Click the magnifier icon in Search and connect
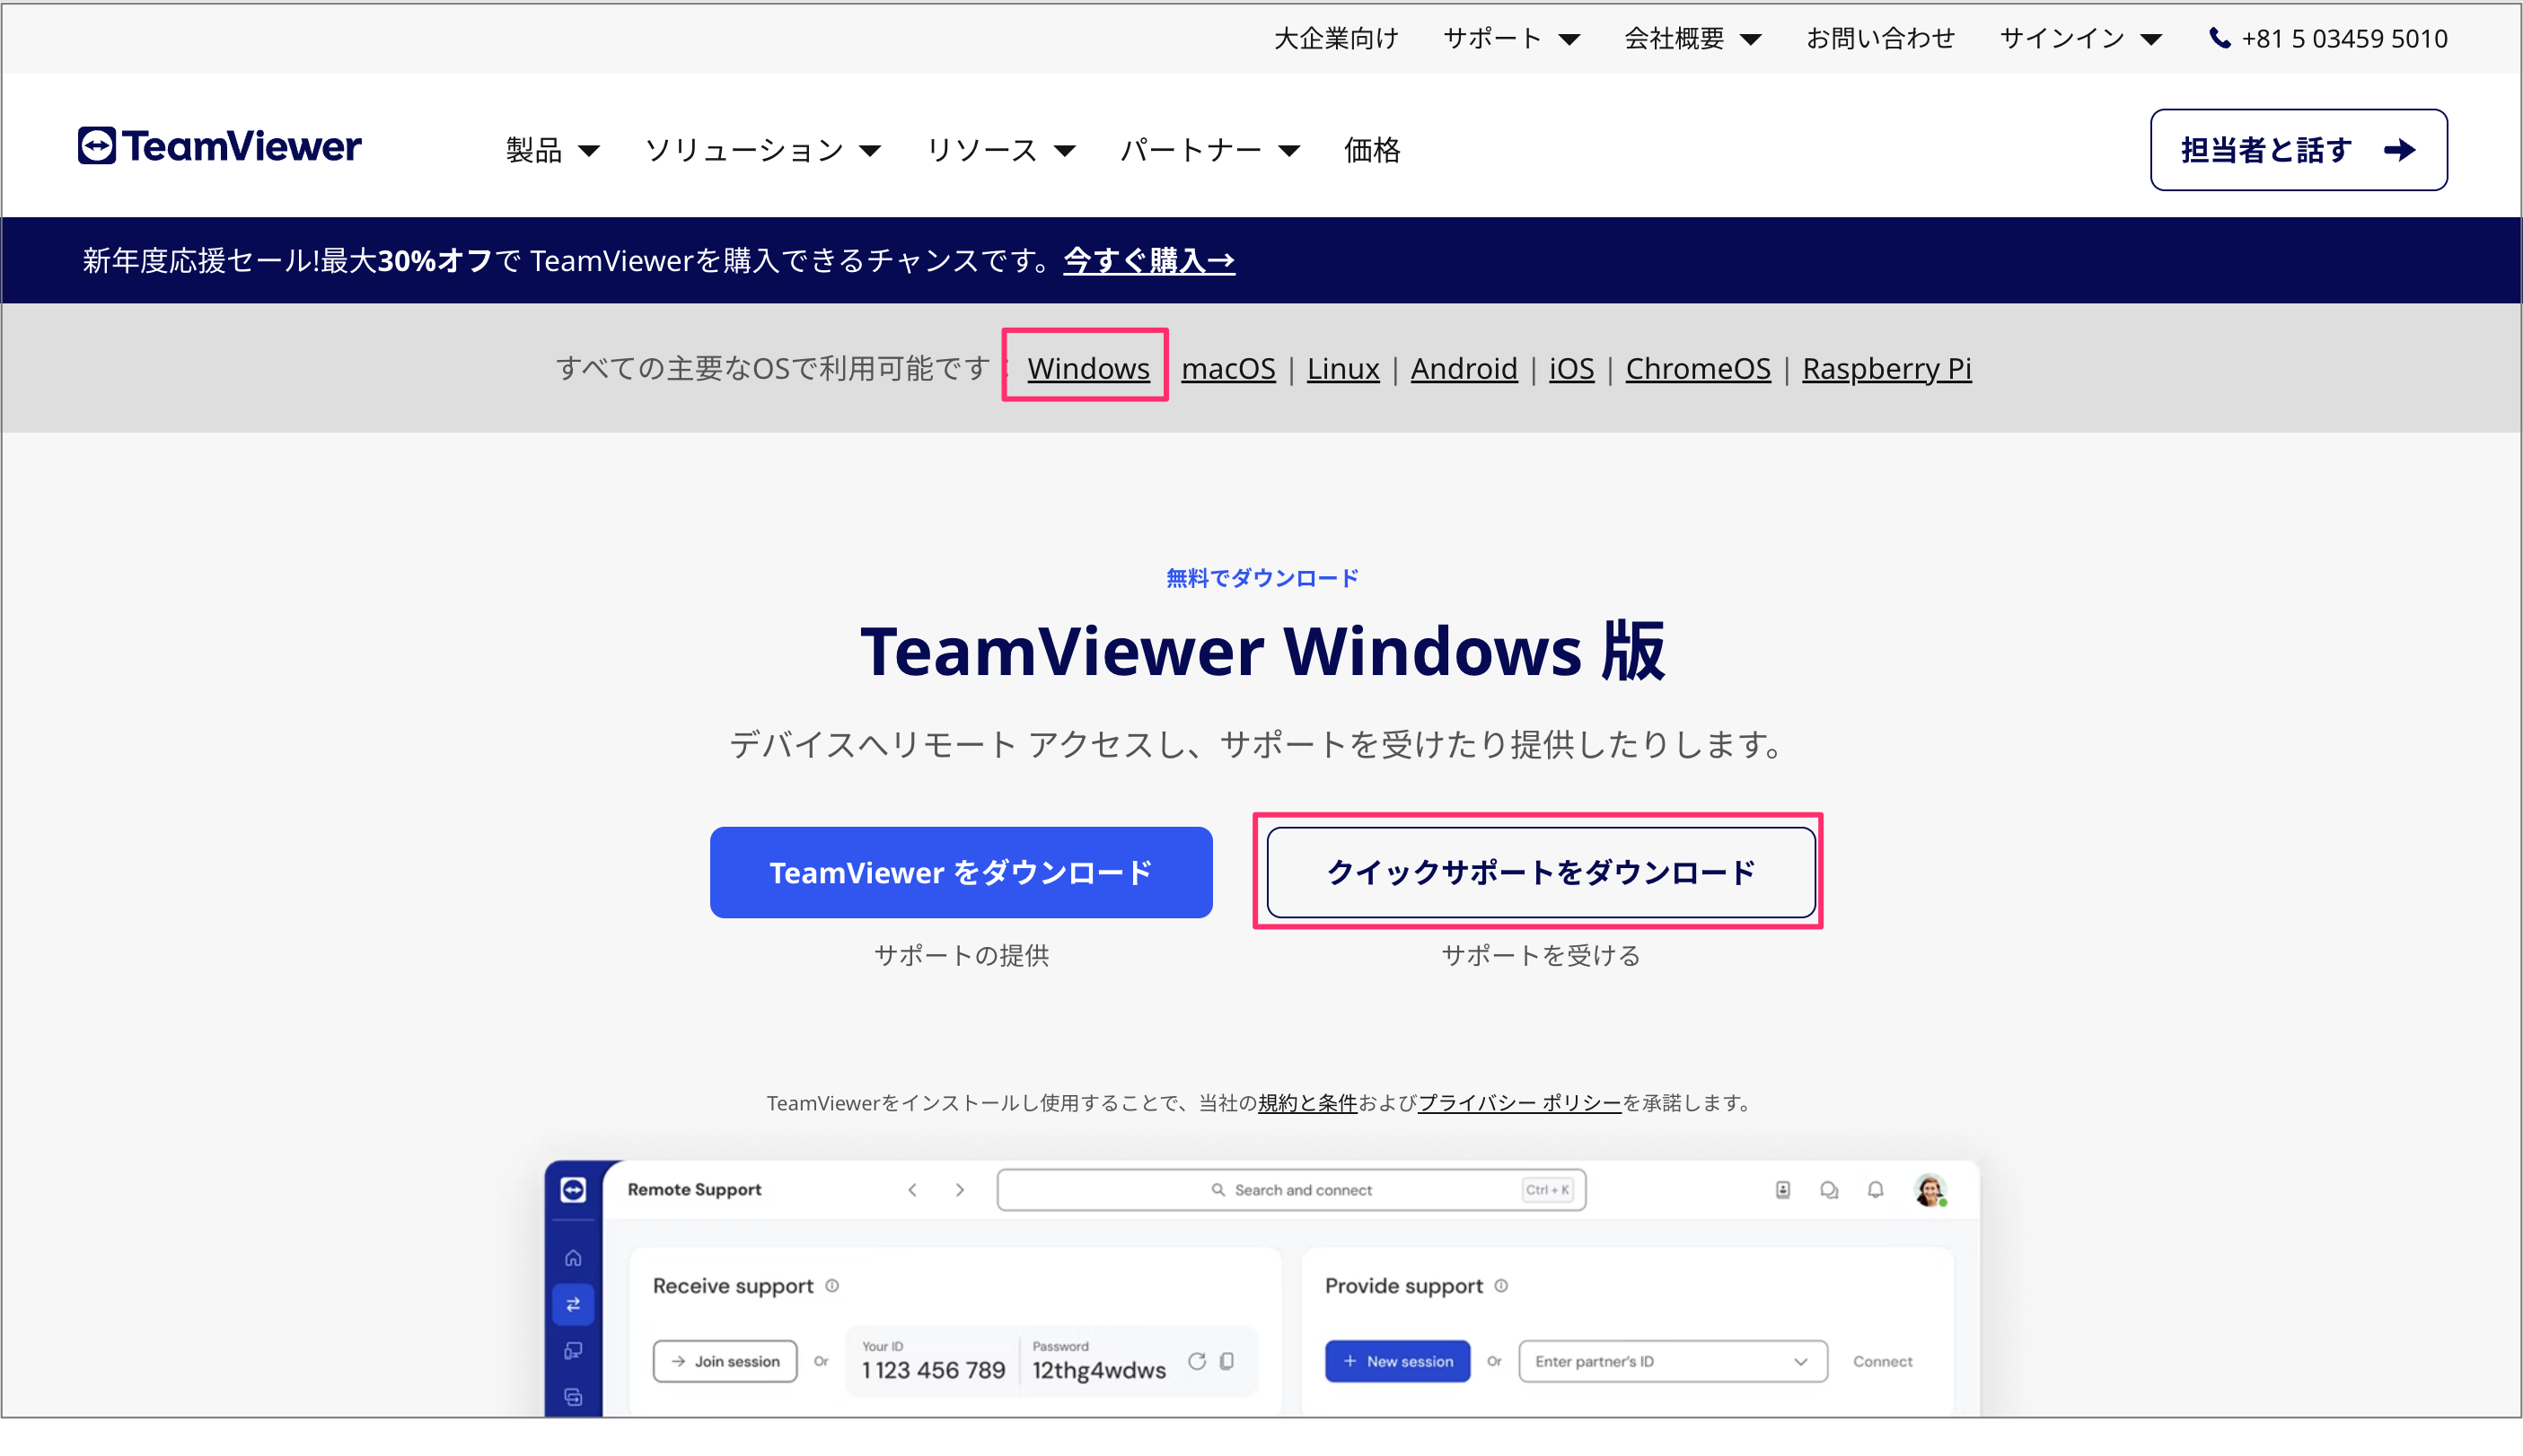The image size is (2523, 1456). tap(1218, 1190)
